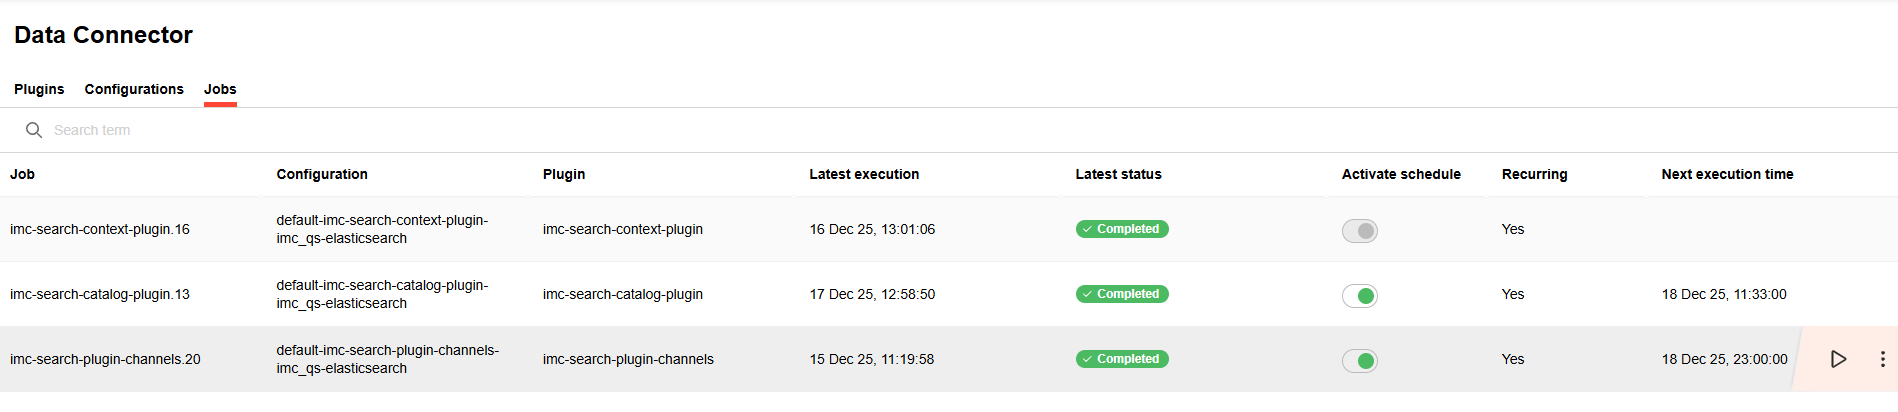This screenshot has width=1898, height=412.
Task: Enable schedule for imc-search-context-plugin.16
Action: click(x=1359, y=231)
